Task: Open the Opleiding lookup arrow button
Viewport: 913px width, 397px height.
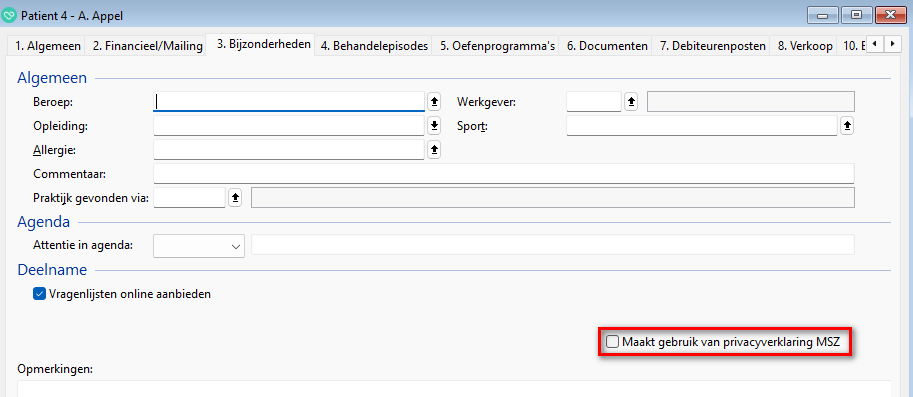Action: [434, 125]
